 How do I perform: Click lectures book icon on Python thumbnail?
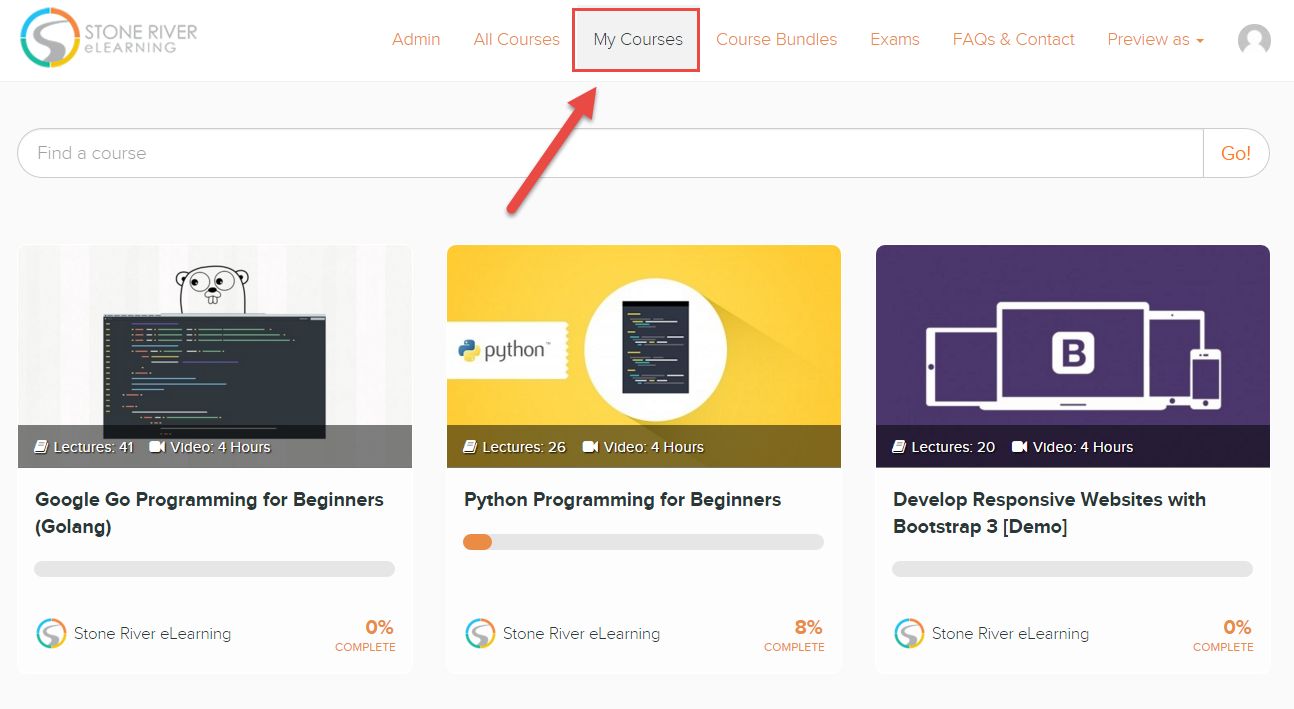coord(470,447)
